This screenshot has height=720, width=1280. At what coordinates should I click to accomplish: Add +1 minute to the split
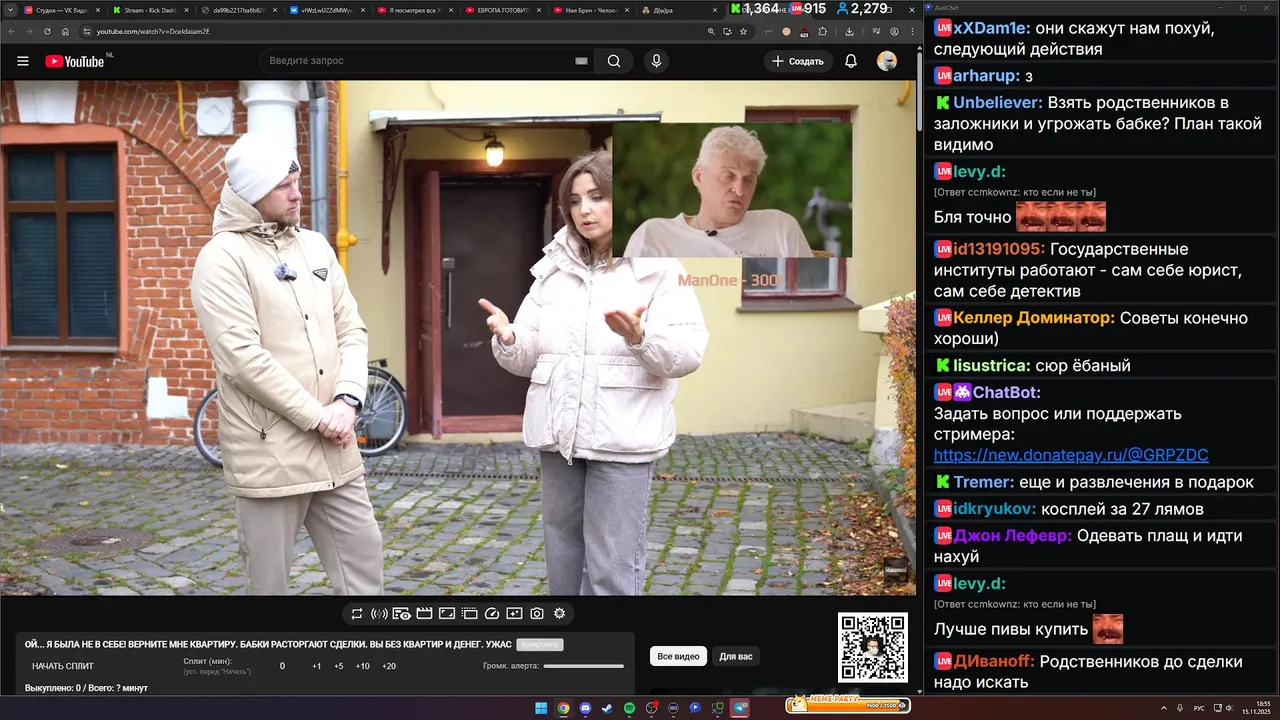tap(316, 666)
